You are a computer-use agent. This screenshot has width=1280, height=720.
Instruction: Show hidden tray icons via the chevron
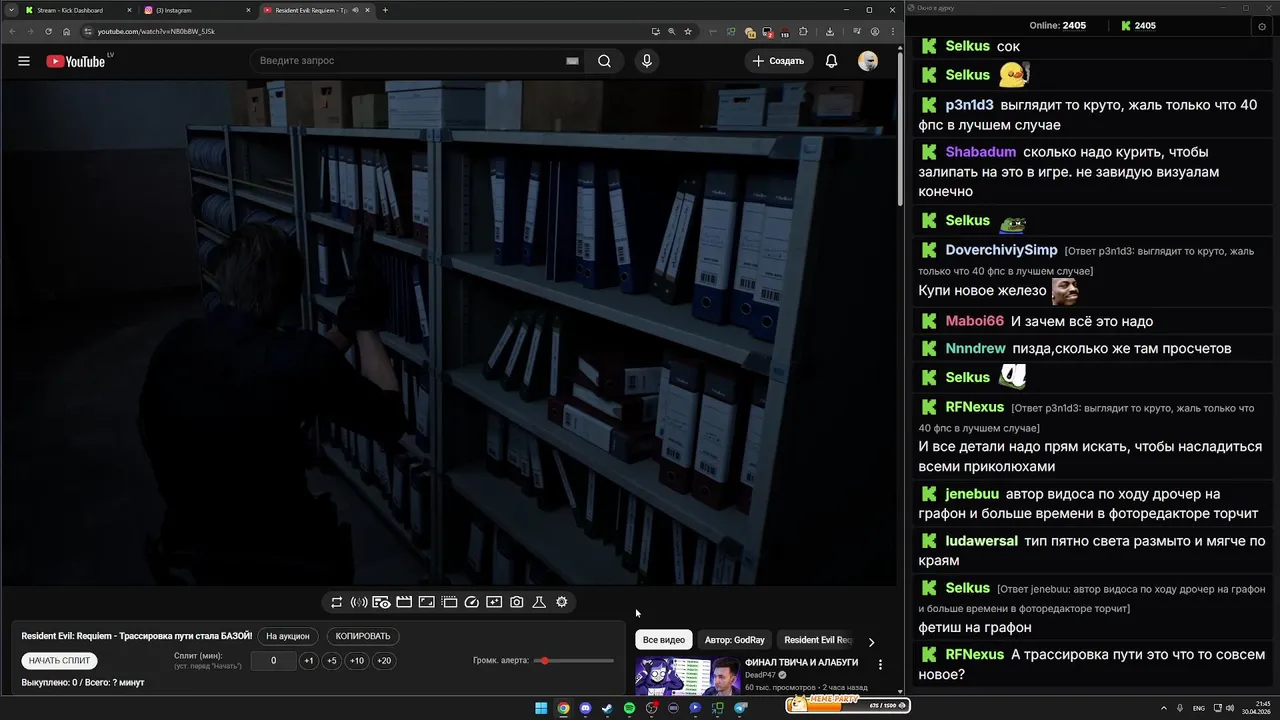[x=1164, y=708]
